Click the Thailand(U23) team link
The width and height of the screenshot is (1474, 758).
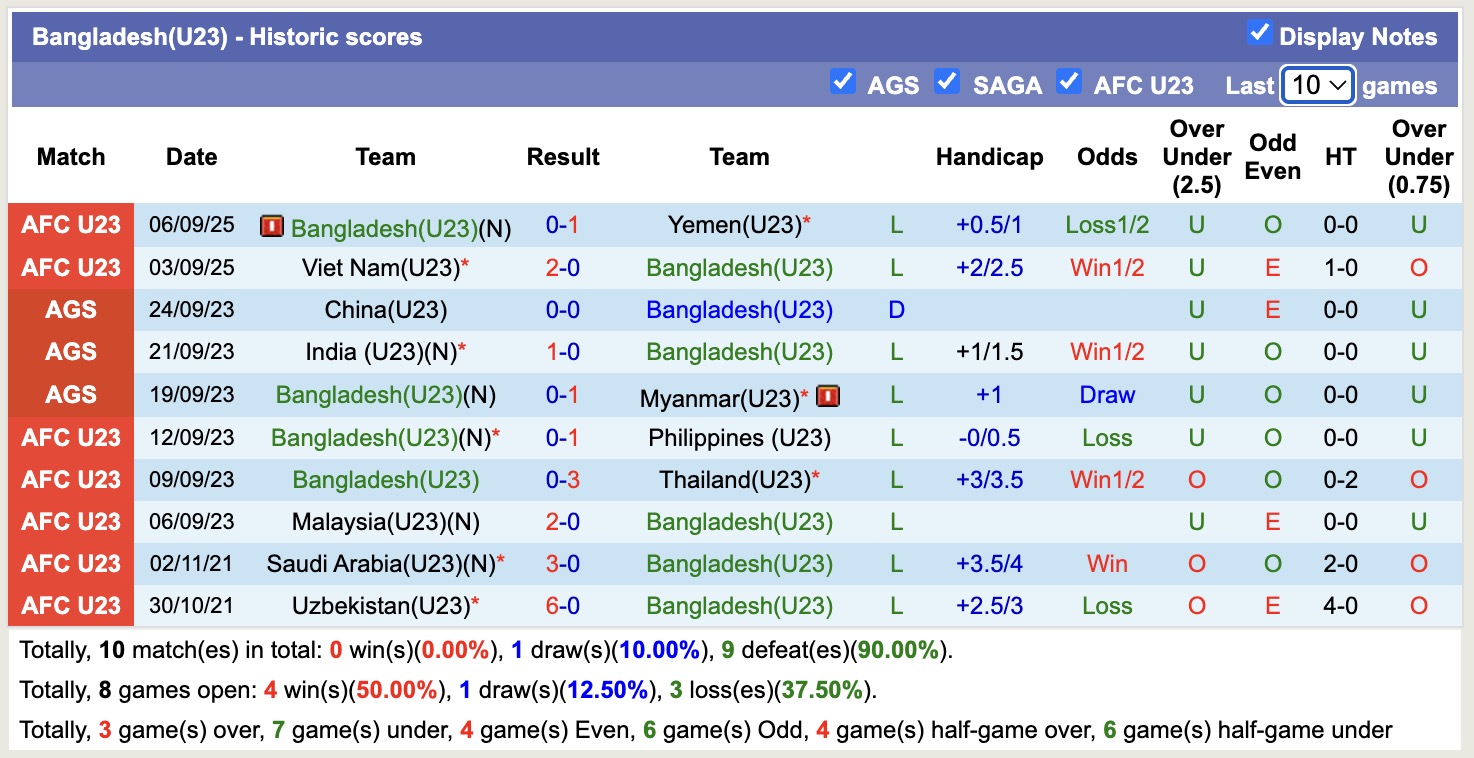pyautogui.click(x=734, y=480)
